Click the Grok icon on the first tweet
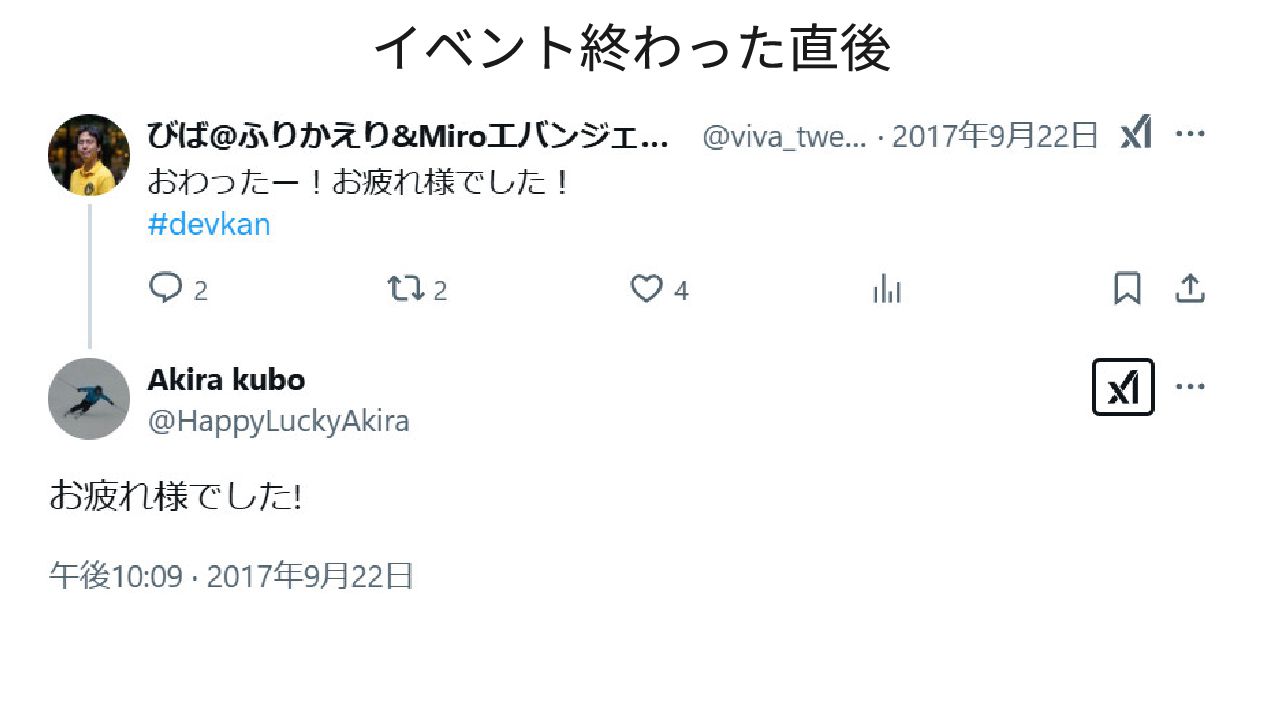Screen dimensions: 1264x710 (1136, 134)
